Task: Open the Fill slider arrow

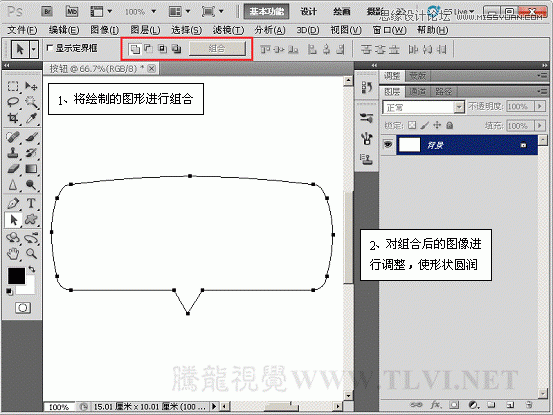Action: coord(540,126)
